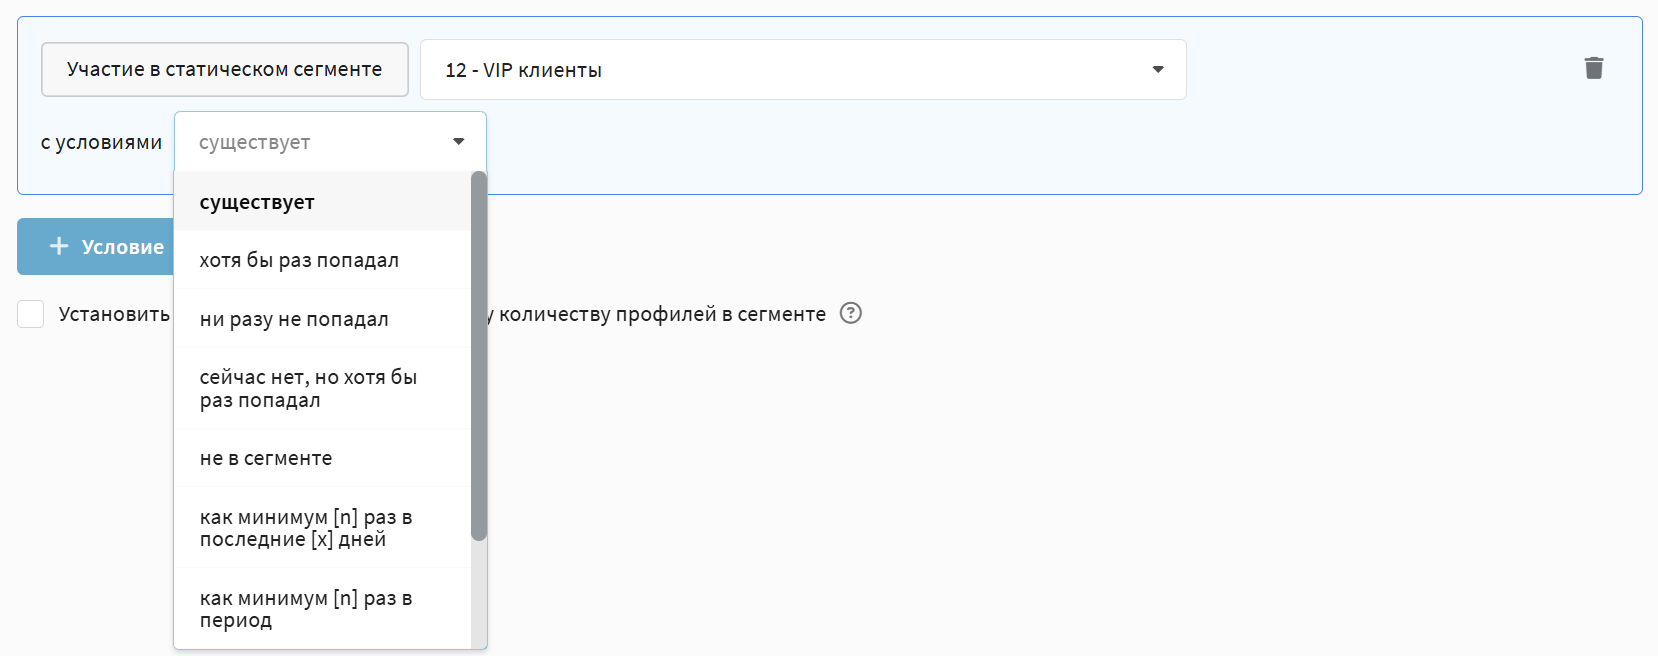Viewport: 1658px width, 656px height.
Task: Click the plus icon on Условие button
Action: (x=59, y=246)
